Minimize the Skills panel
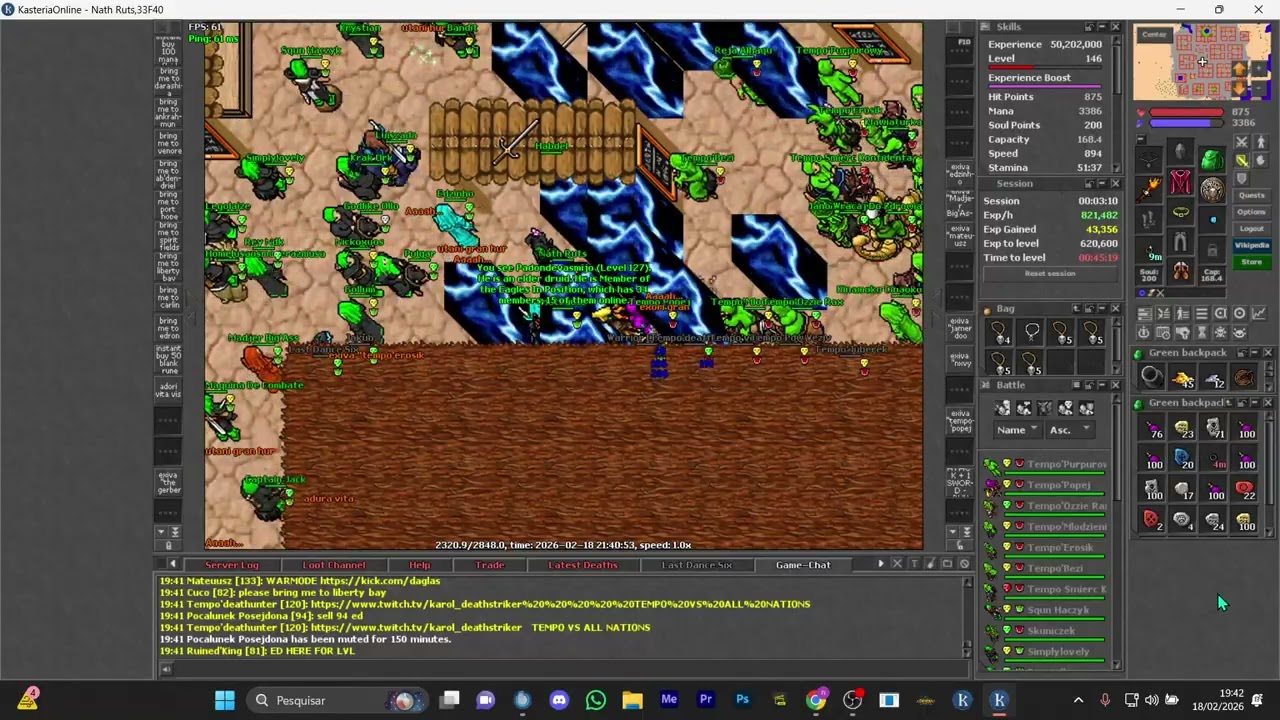Image resolution: width=1280 pixels, height=720 pixels. [1103, 27]
